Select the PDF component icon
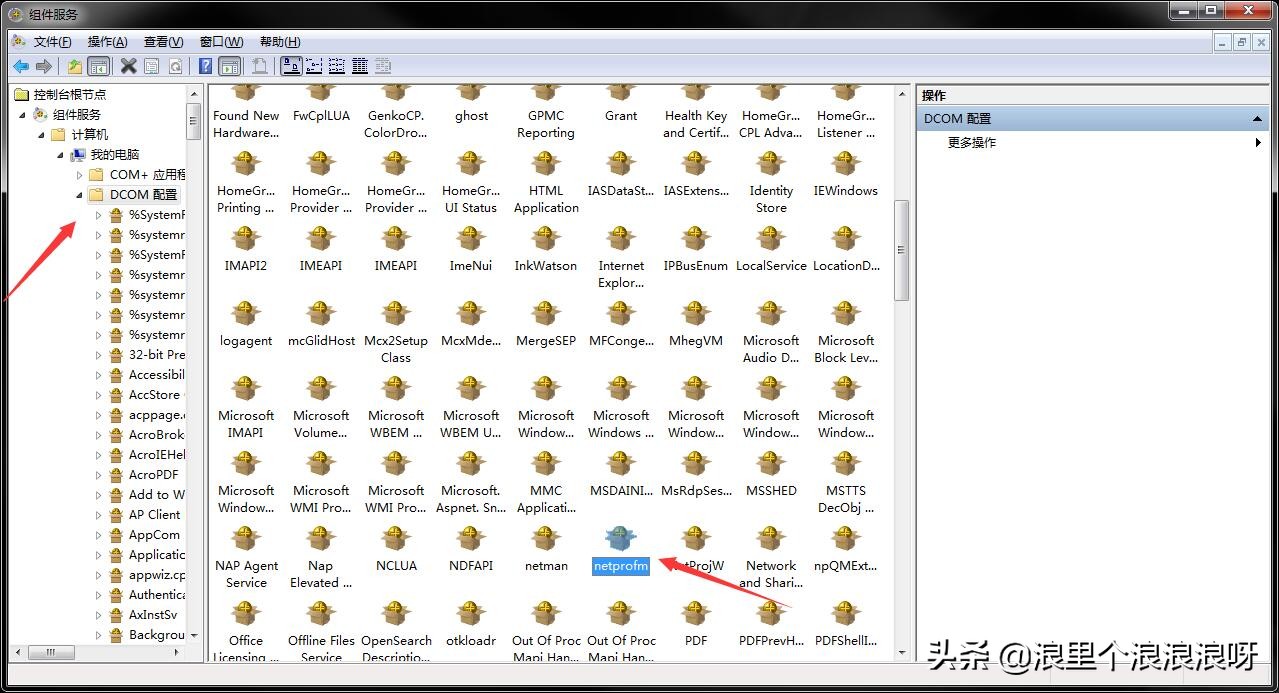This screenshot has width=1279, height=693. click(696, 615)
